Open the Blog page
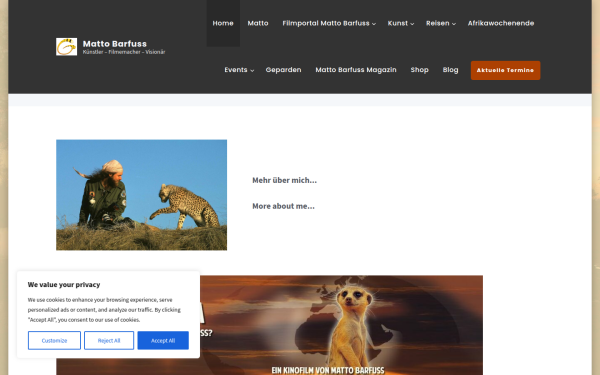 450,70
